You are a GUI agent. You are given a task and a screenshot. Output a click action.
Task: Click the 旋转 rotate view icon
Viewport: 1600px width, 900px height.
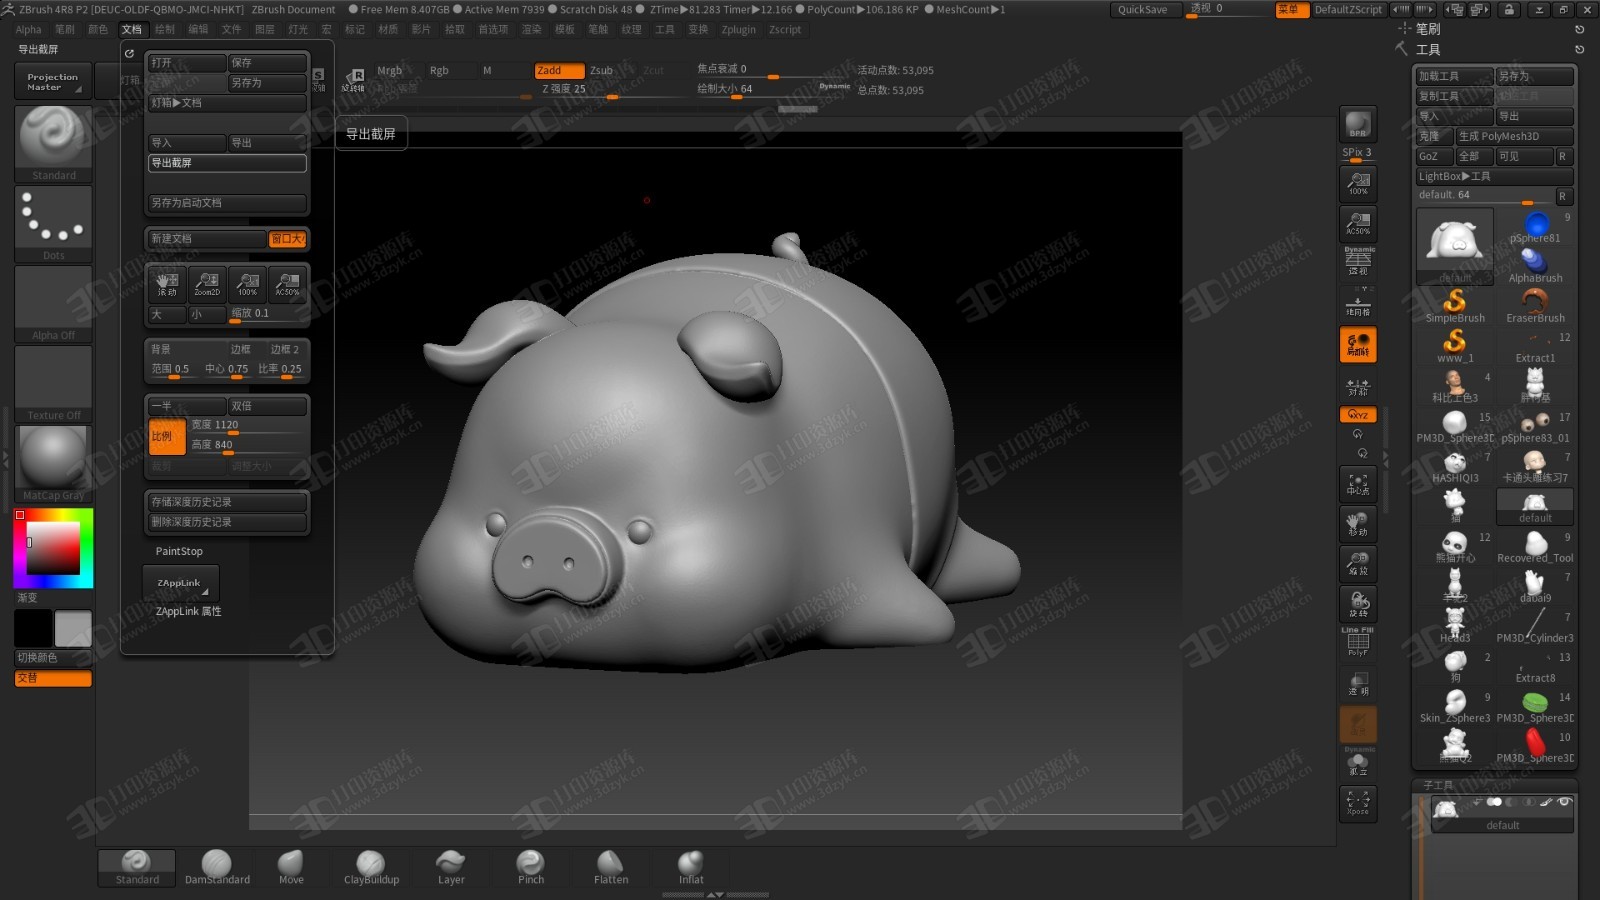[x=1358, y=604]
